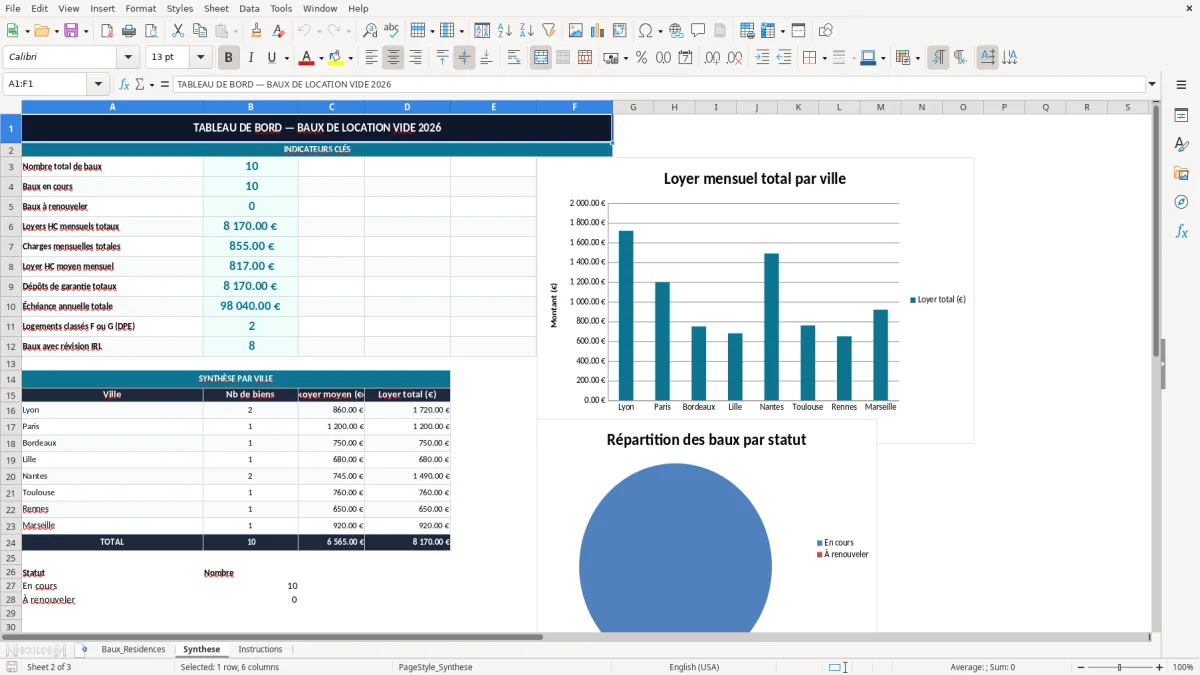
Task: Run the spelling check (abc icon)
Action: coord(391,31)
